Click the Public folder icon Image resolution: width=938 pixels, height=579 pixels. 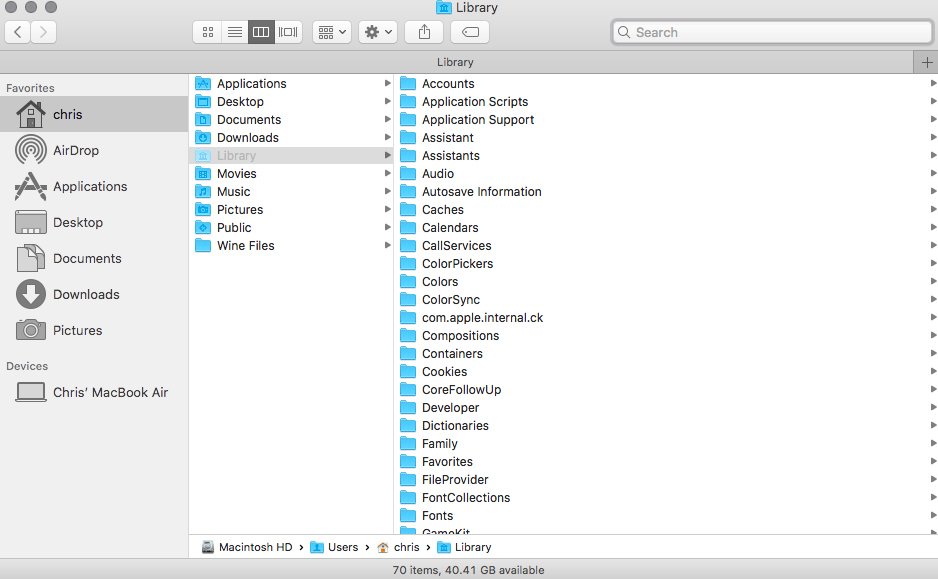[x=203, y=227]
